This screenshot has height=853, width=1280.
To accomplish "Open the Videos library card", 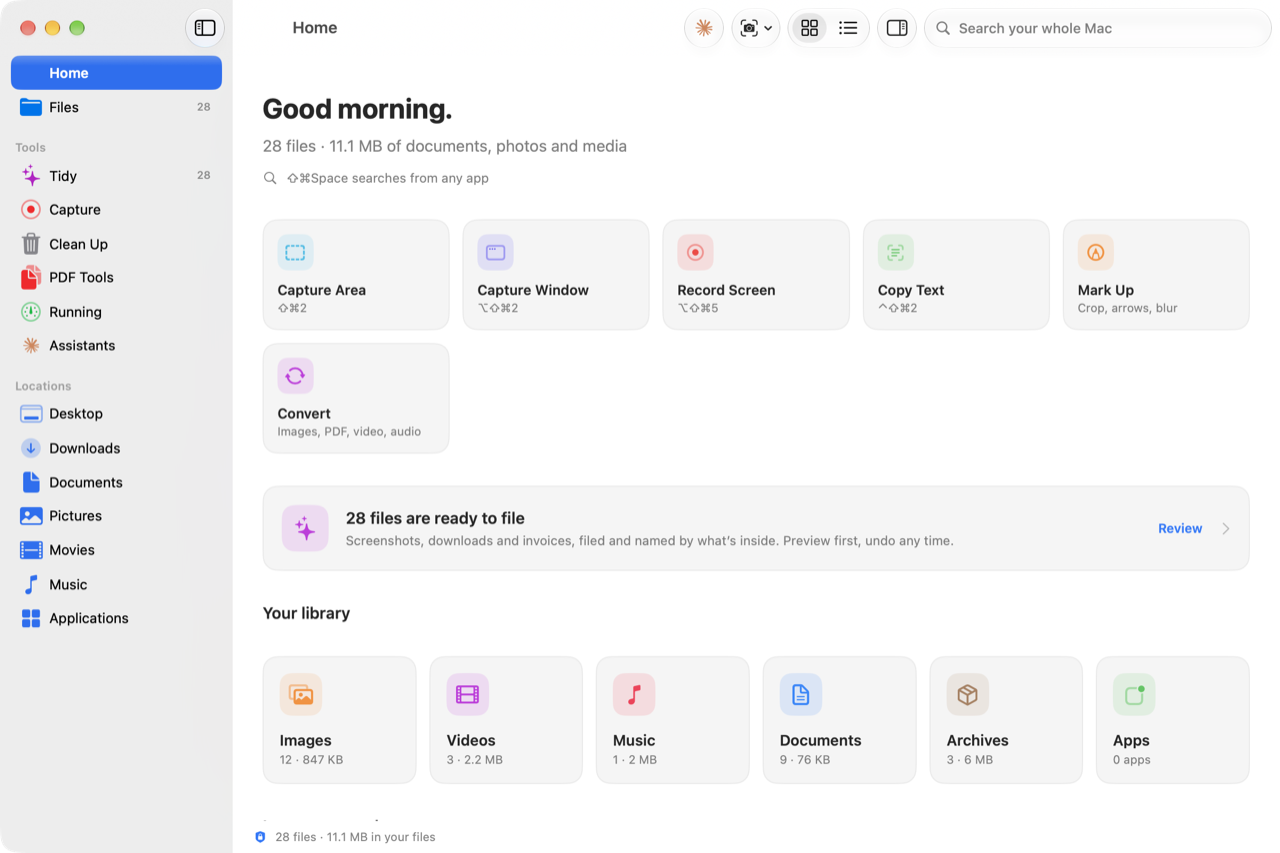I will tap(506, 720).
